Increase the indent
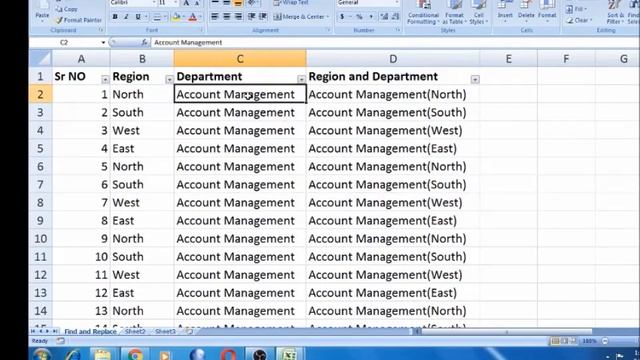 pyautogui.click(x=263, y=17)
